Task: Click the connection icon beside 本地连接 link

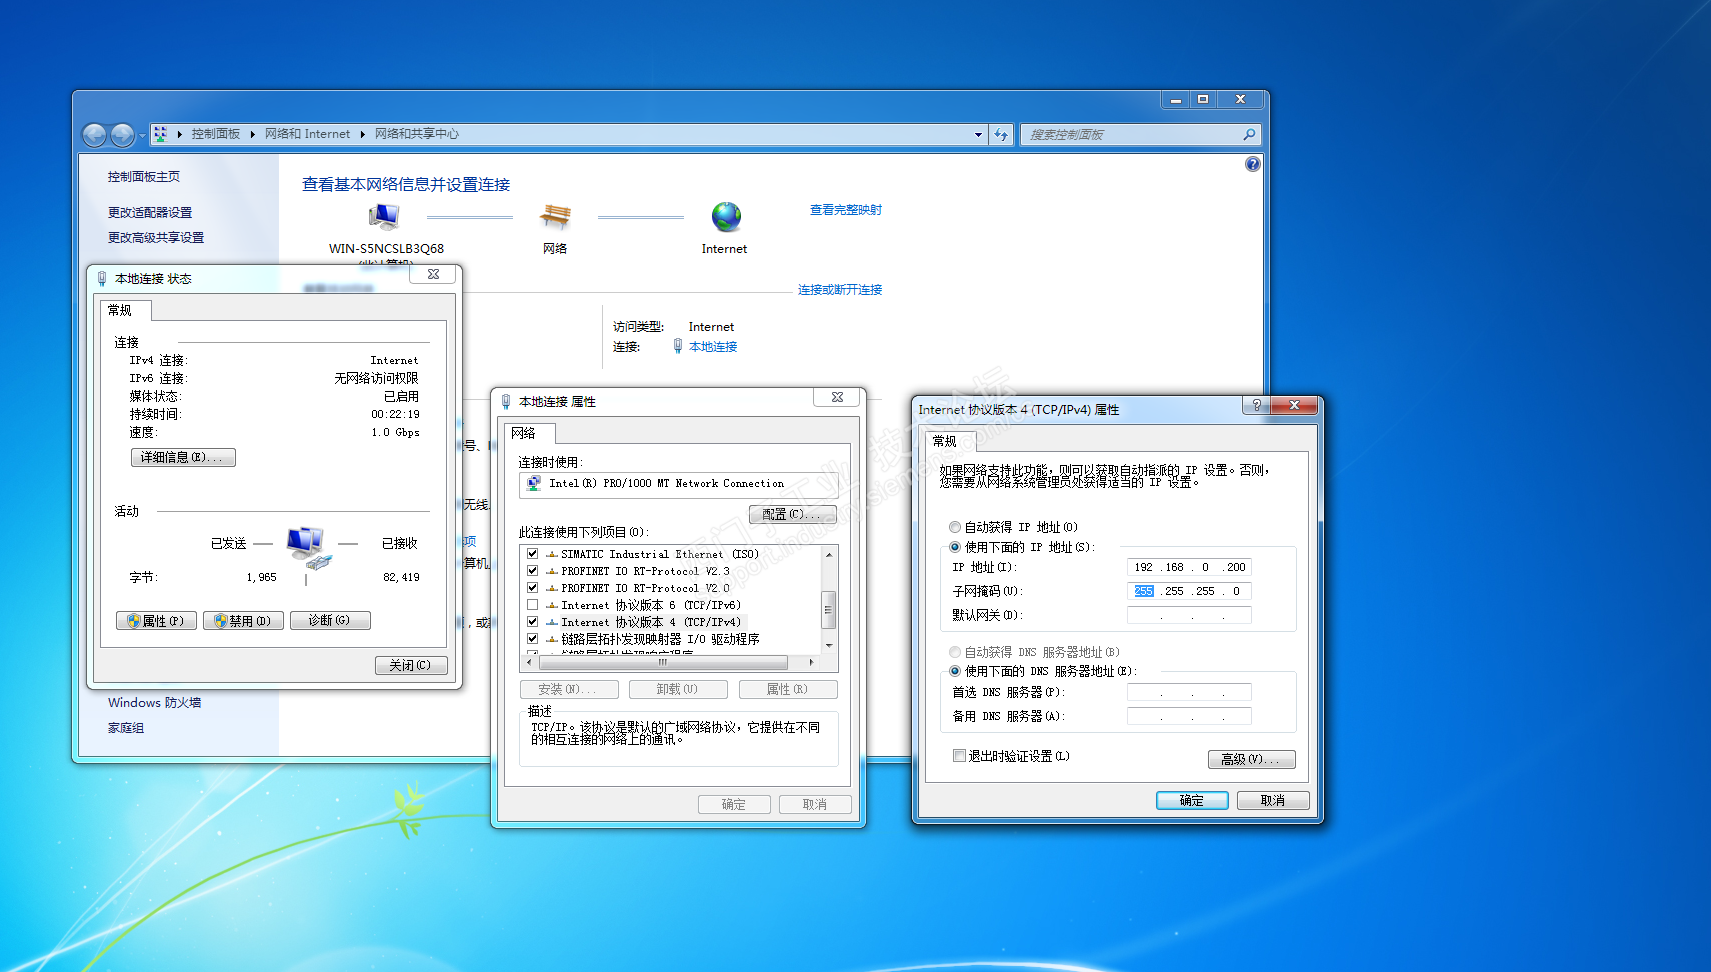Action: pos(678,346)
